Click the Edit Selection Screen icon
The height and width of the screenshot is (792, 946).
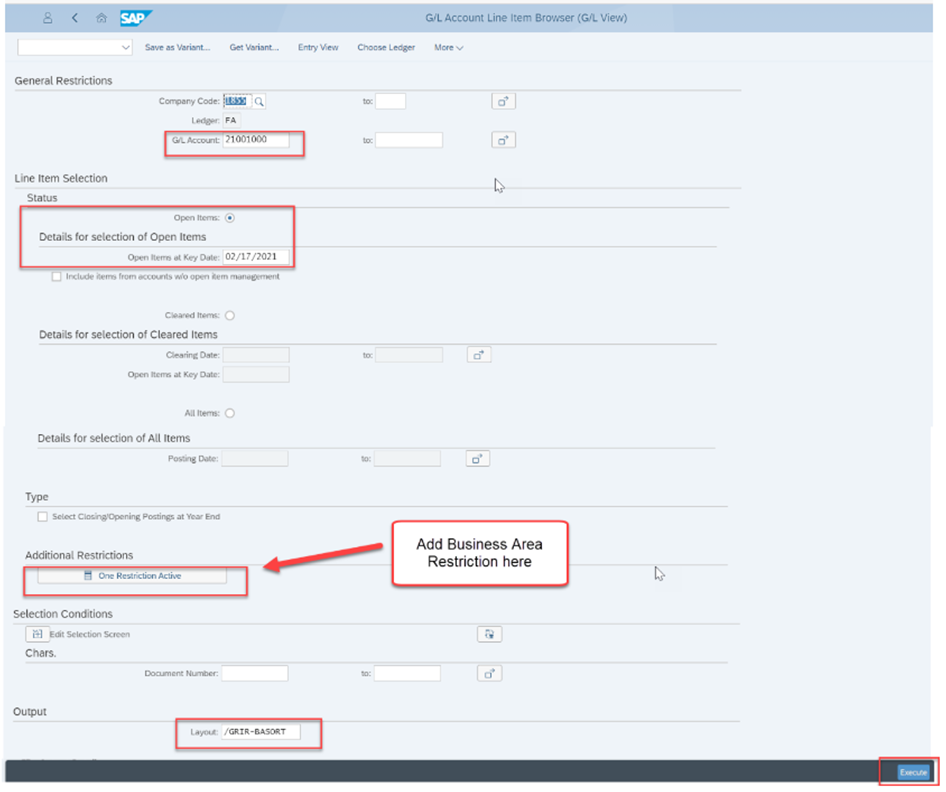point(37,634)
